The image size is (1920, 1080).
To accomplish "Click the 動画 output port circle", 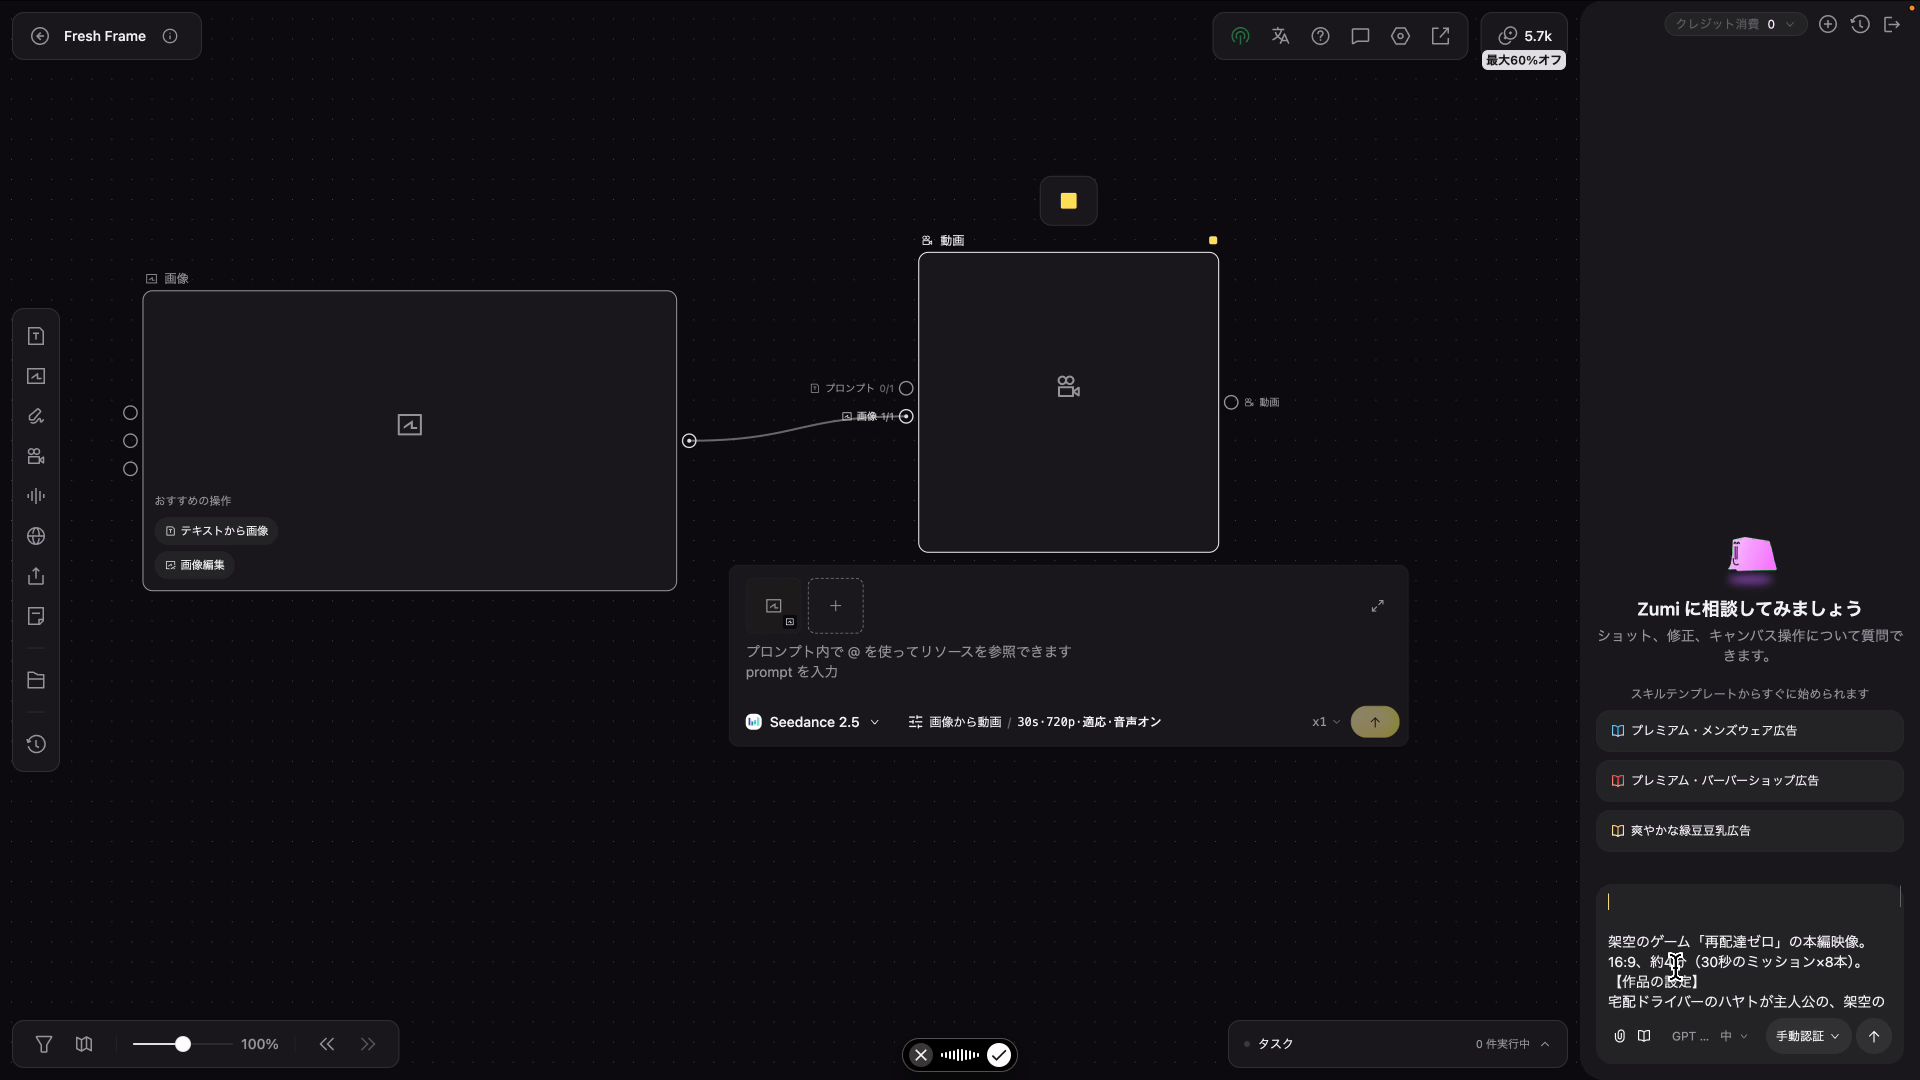I will 1231,402.
